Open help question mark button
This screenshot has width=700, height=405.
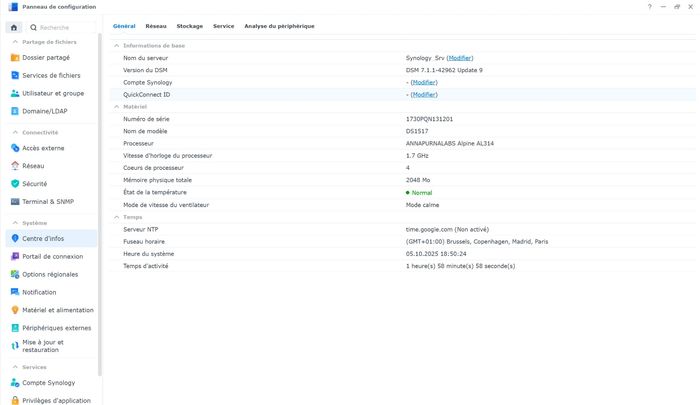650,7
